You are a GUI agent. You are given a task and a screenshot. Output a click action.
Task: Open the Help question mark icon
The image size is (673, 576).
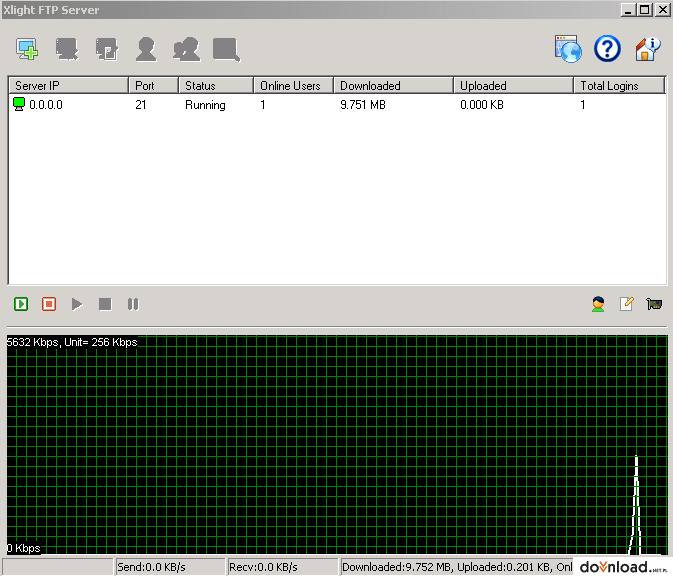click(607, 49)
